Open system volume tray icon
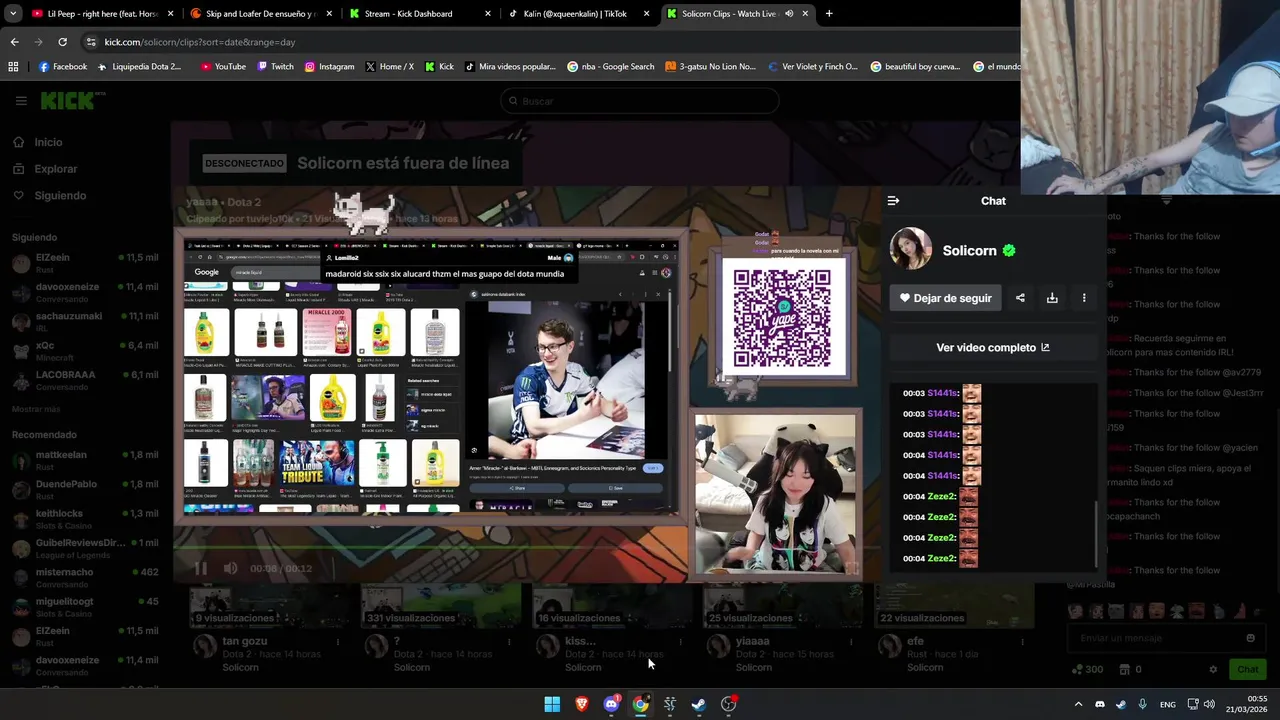 tap(1209, 704)
